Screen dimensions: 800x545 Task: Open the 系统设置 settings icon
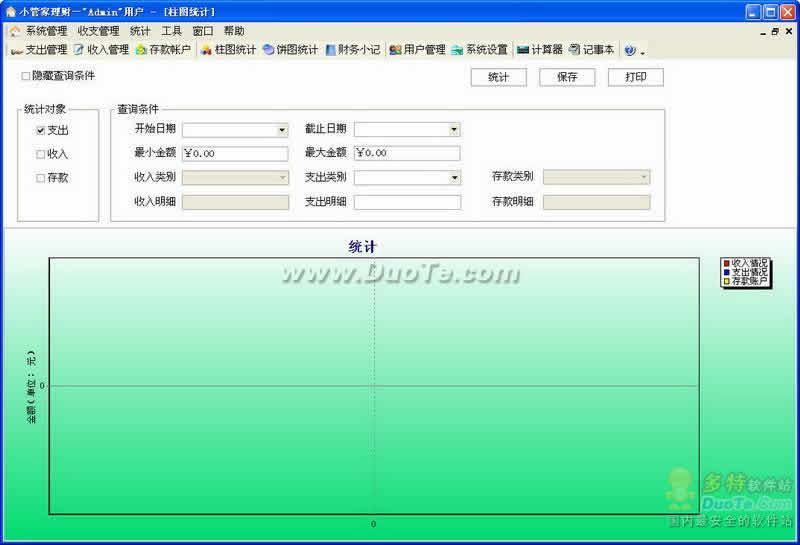[457, 49]
